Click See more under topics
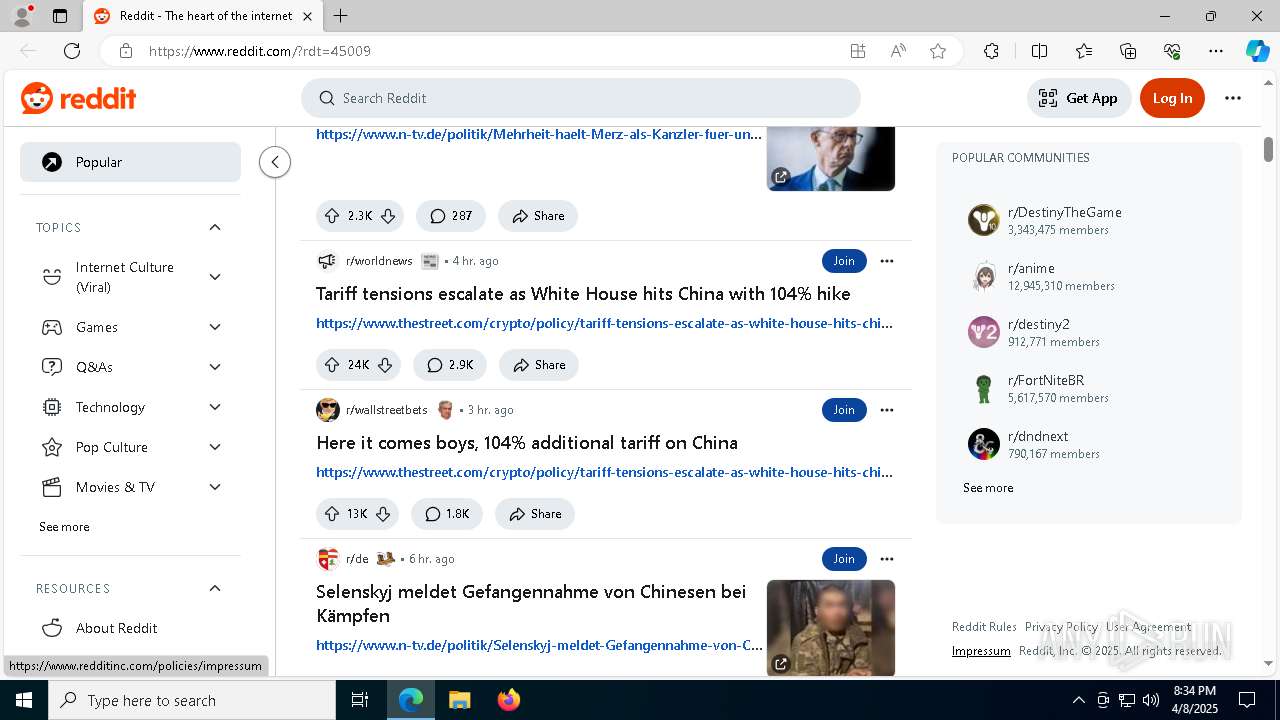This screenshot has height=720, width=1280. click(64, 527)
